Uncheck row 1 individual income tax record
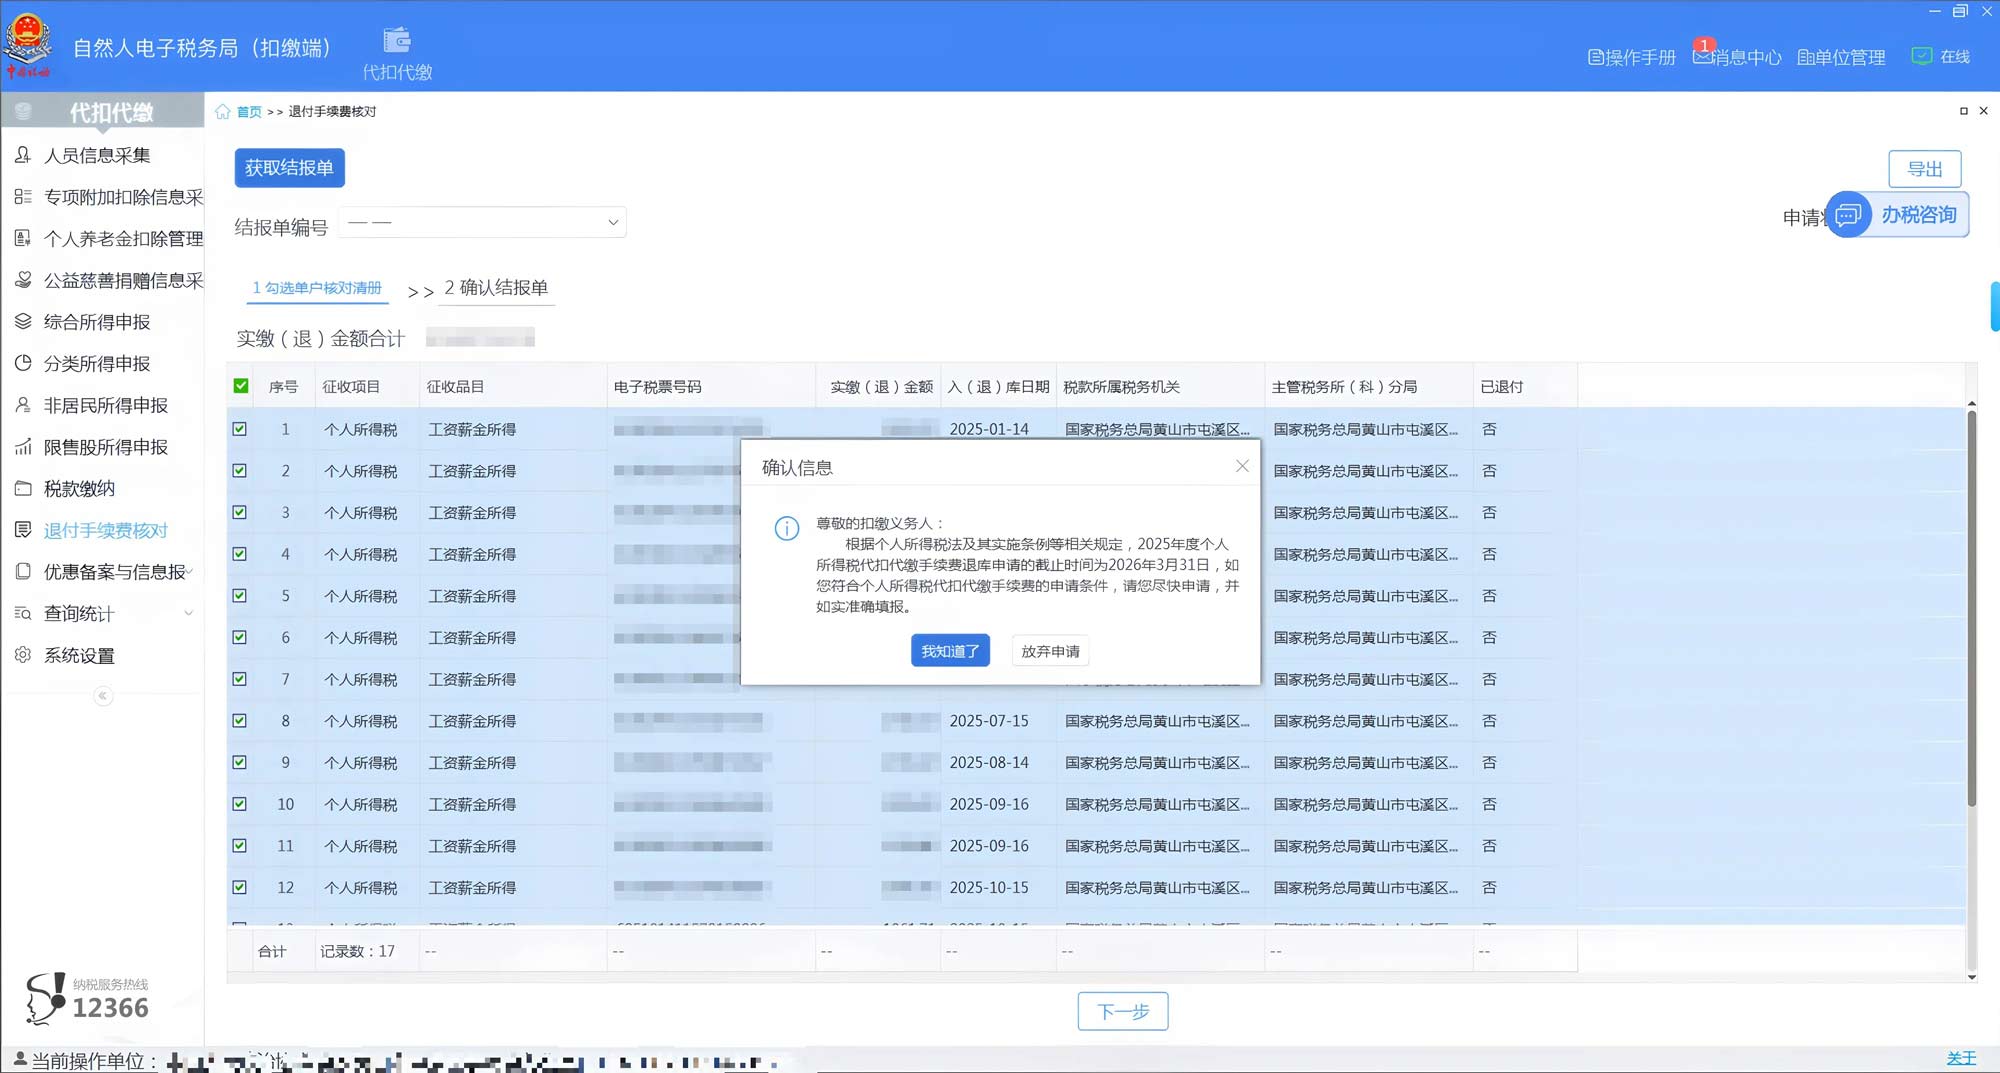 [x=240, y=428]
